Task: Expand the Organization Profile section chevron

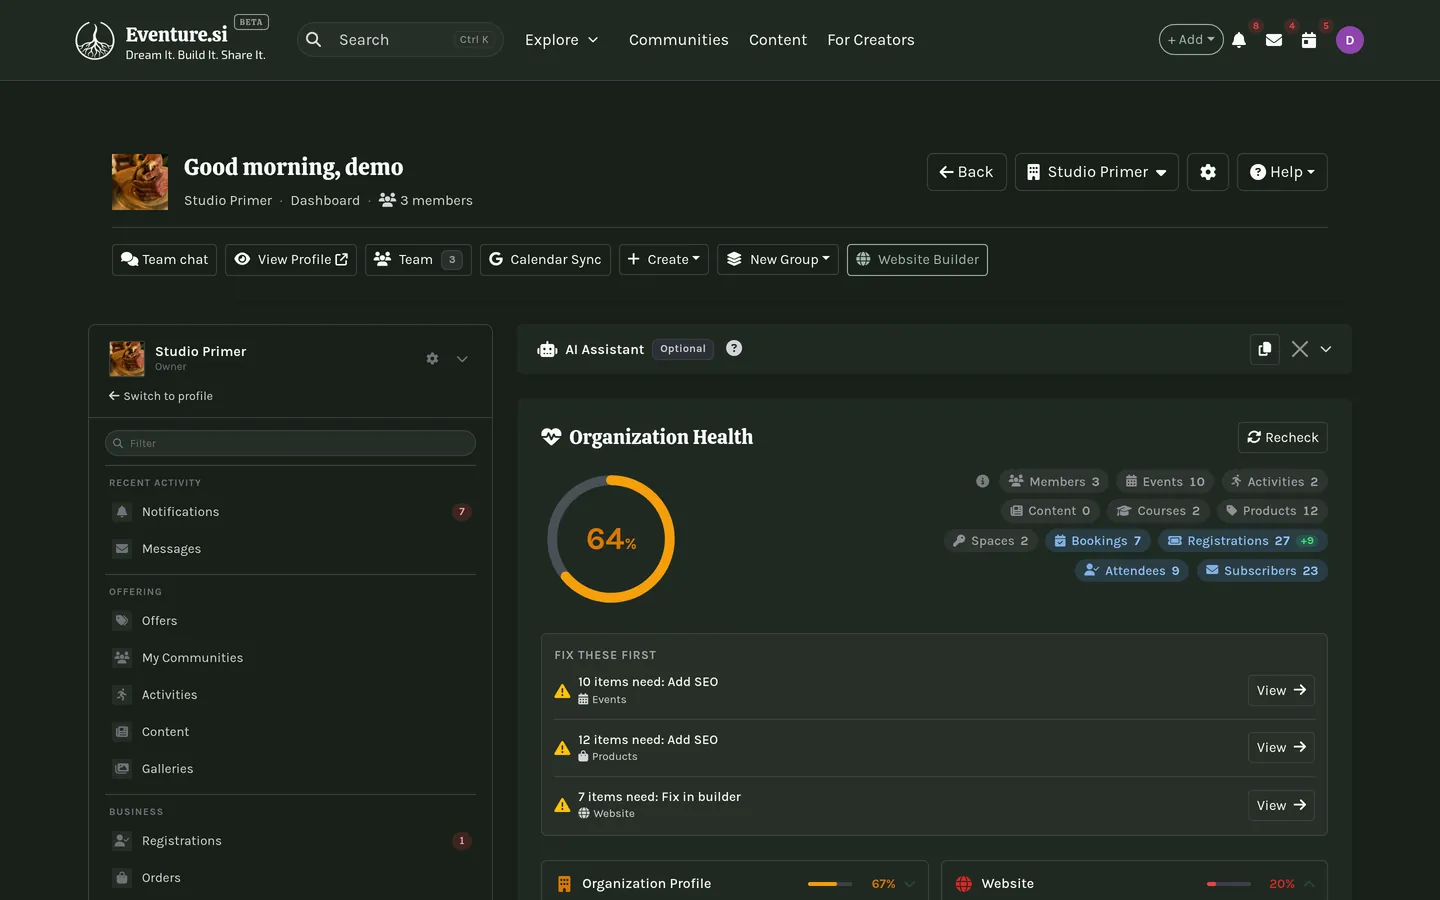Action: (x=910, y=884)
